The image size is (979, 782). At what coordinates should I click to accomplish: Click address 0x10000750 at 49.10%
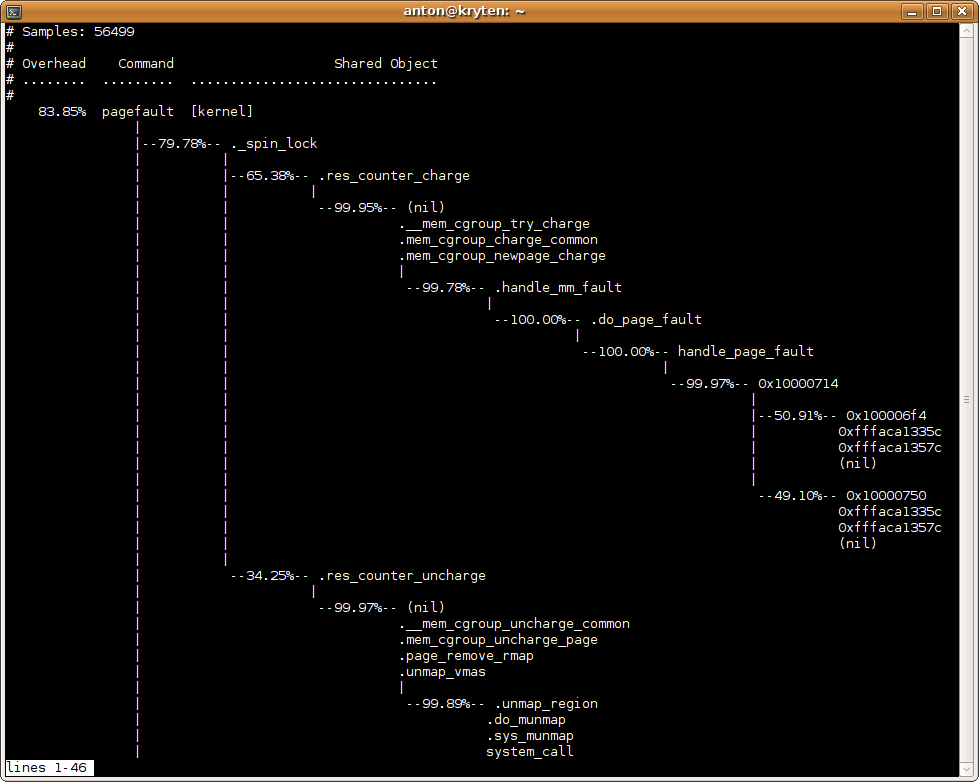pos(886,496)
